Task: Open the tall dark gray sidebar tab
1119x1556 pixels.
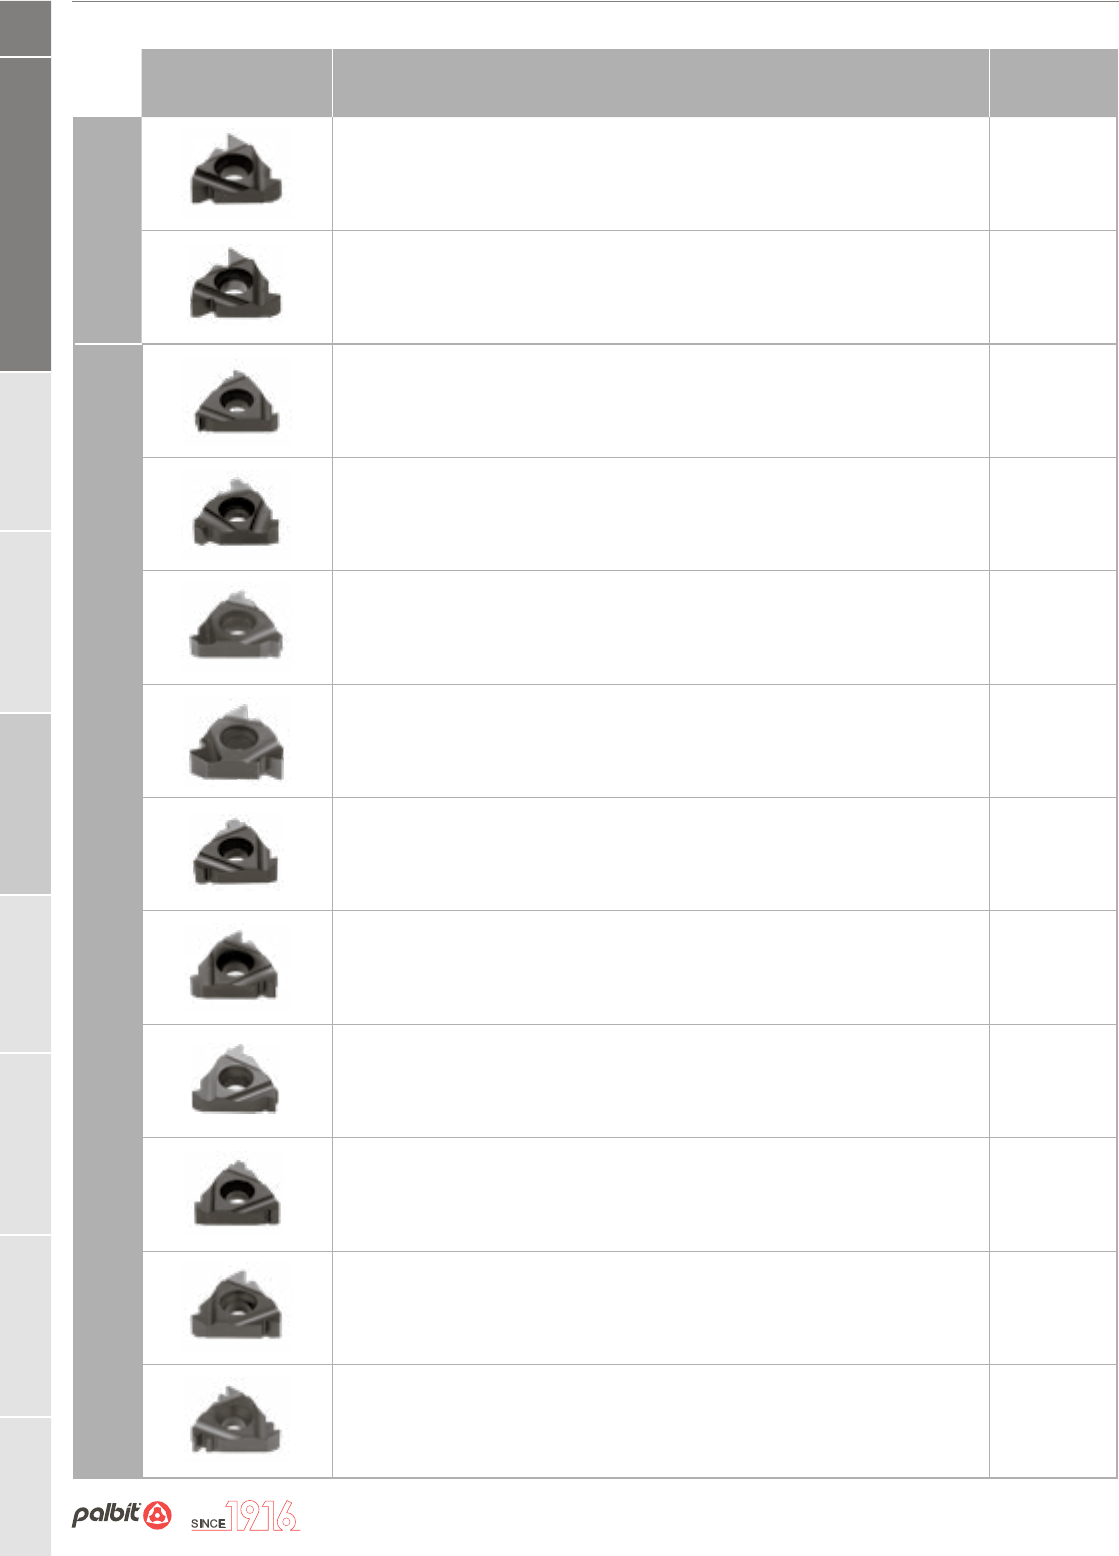Action: (25, 214)
